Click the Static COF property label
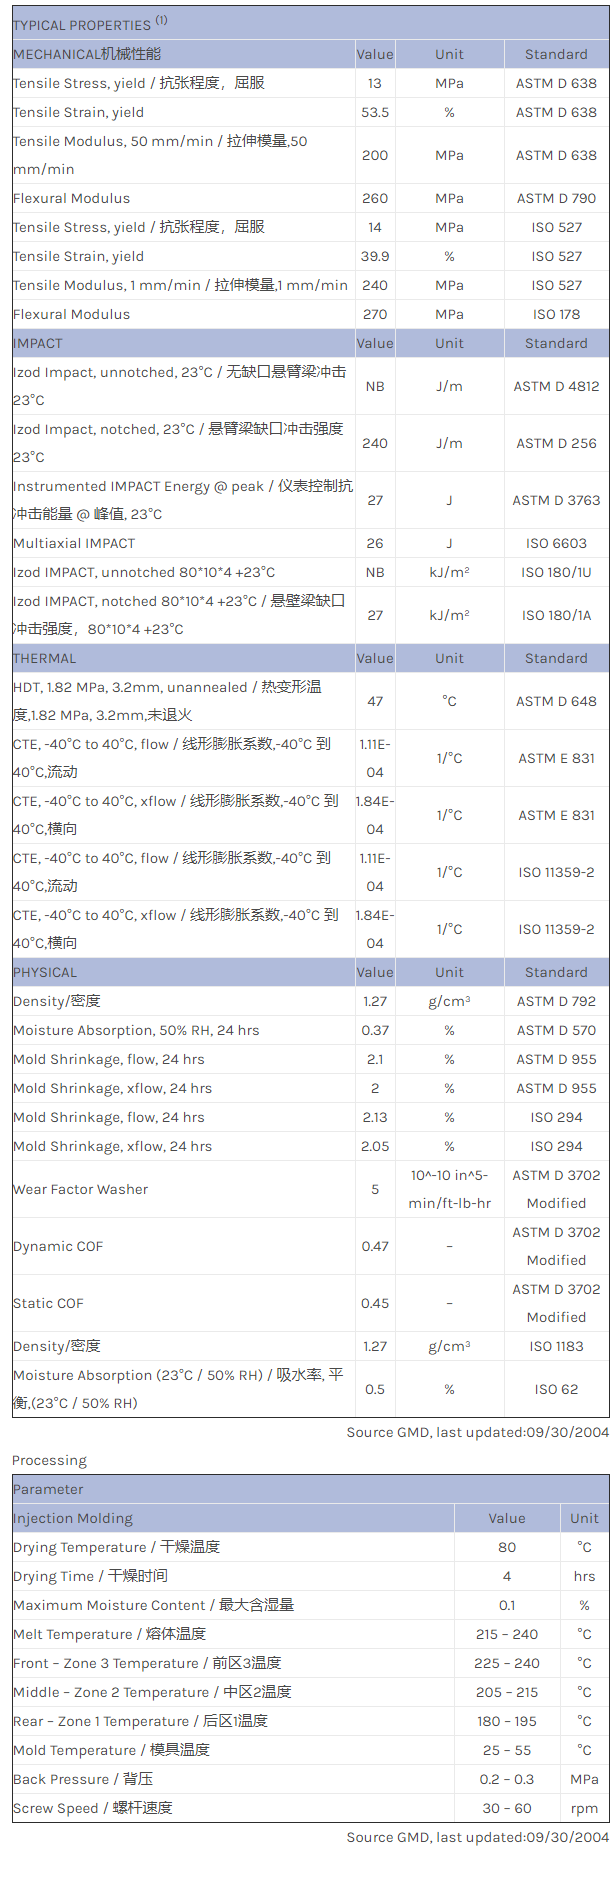Viewport: 611px width, 1879px height. (48, 1303)
